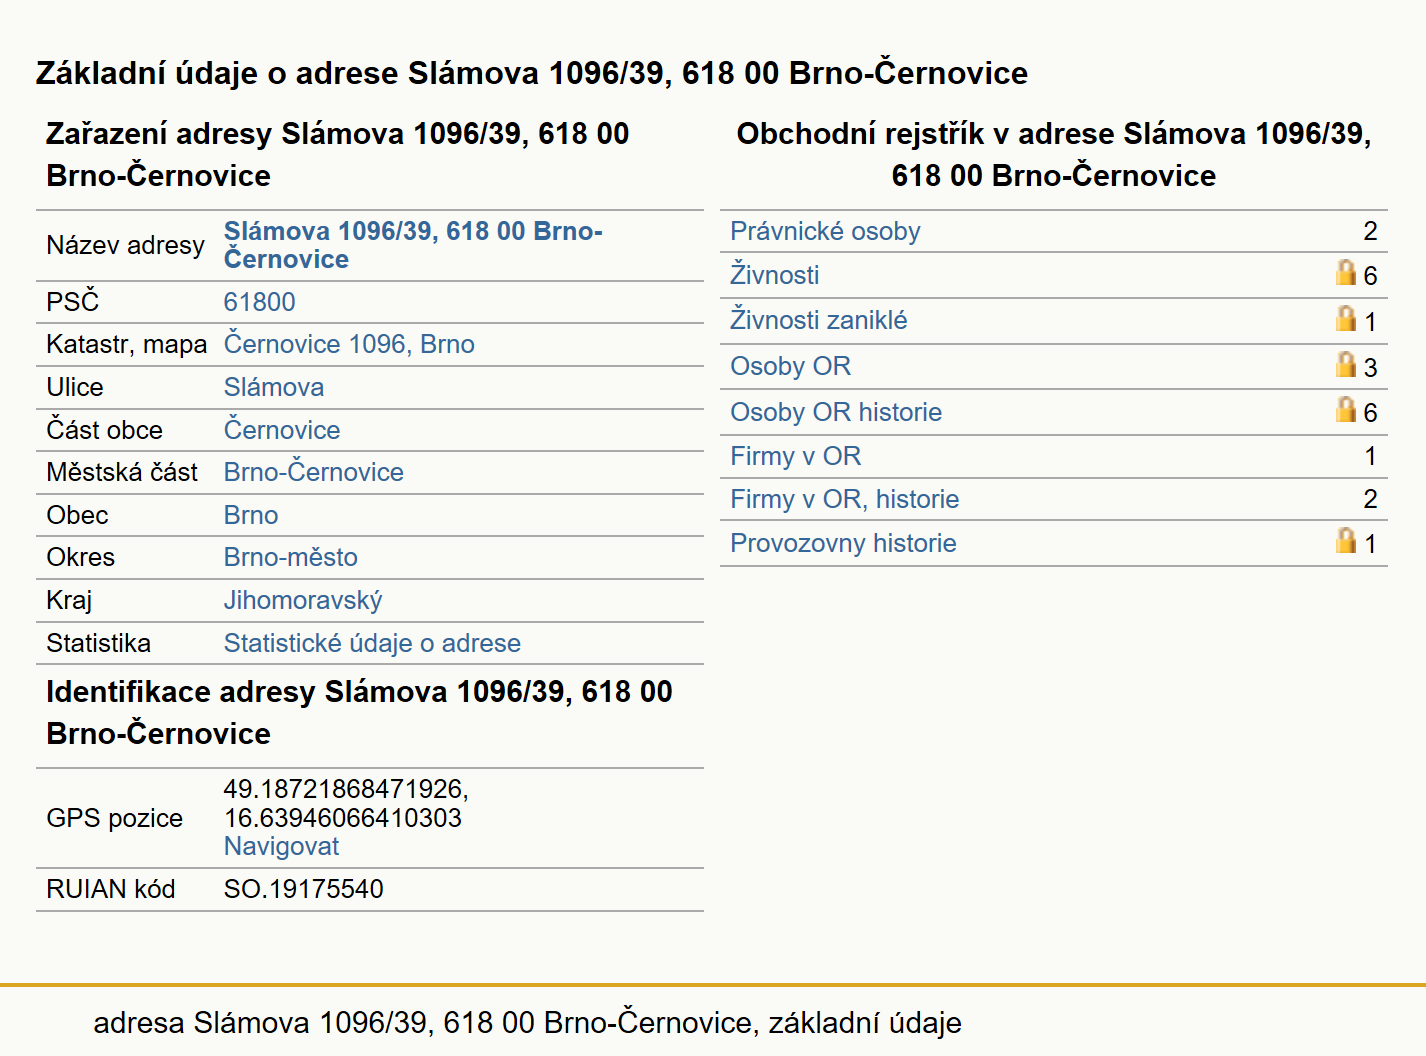This screenshot has width=1426, height=1056.
Task: Open the Firmy v OR link
Action: click(x=796, y=456)
